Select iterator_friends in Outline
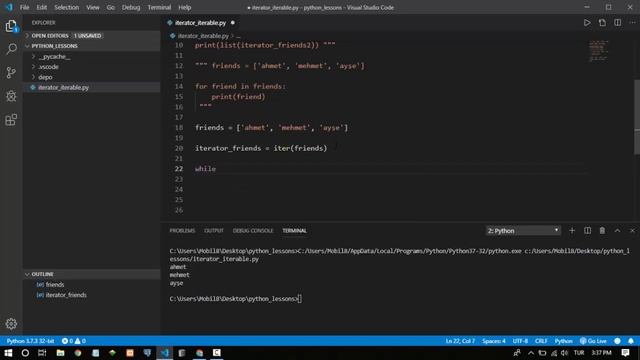640x360 pixels. pyautogui.click(x=66, y=295)
